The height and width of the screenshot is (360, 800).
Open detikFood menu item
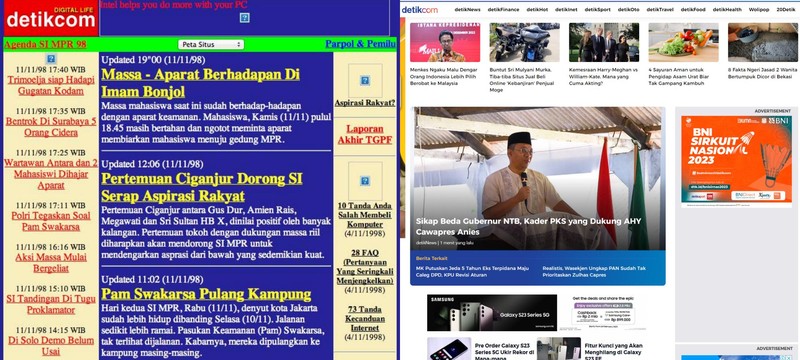coord(693,10)
